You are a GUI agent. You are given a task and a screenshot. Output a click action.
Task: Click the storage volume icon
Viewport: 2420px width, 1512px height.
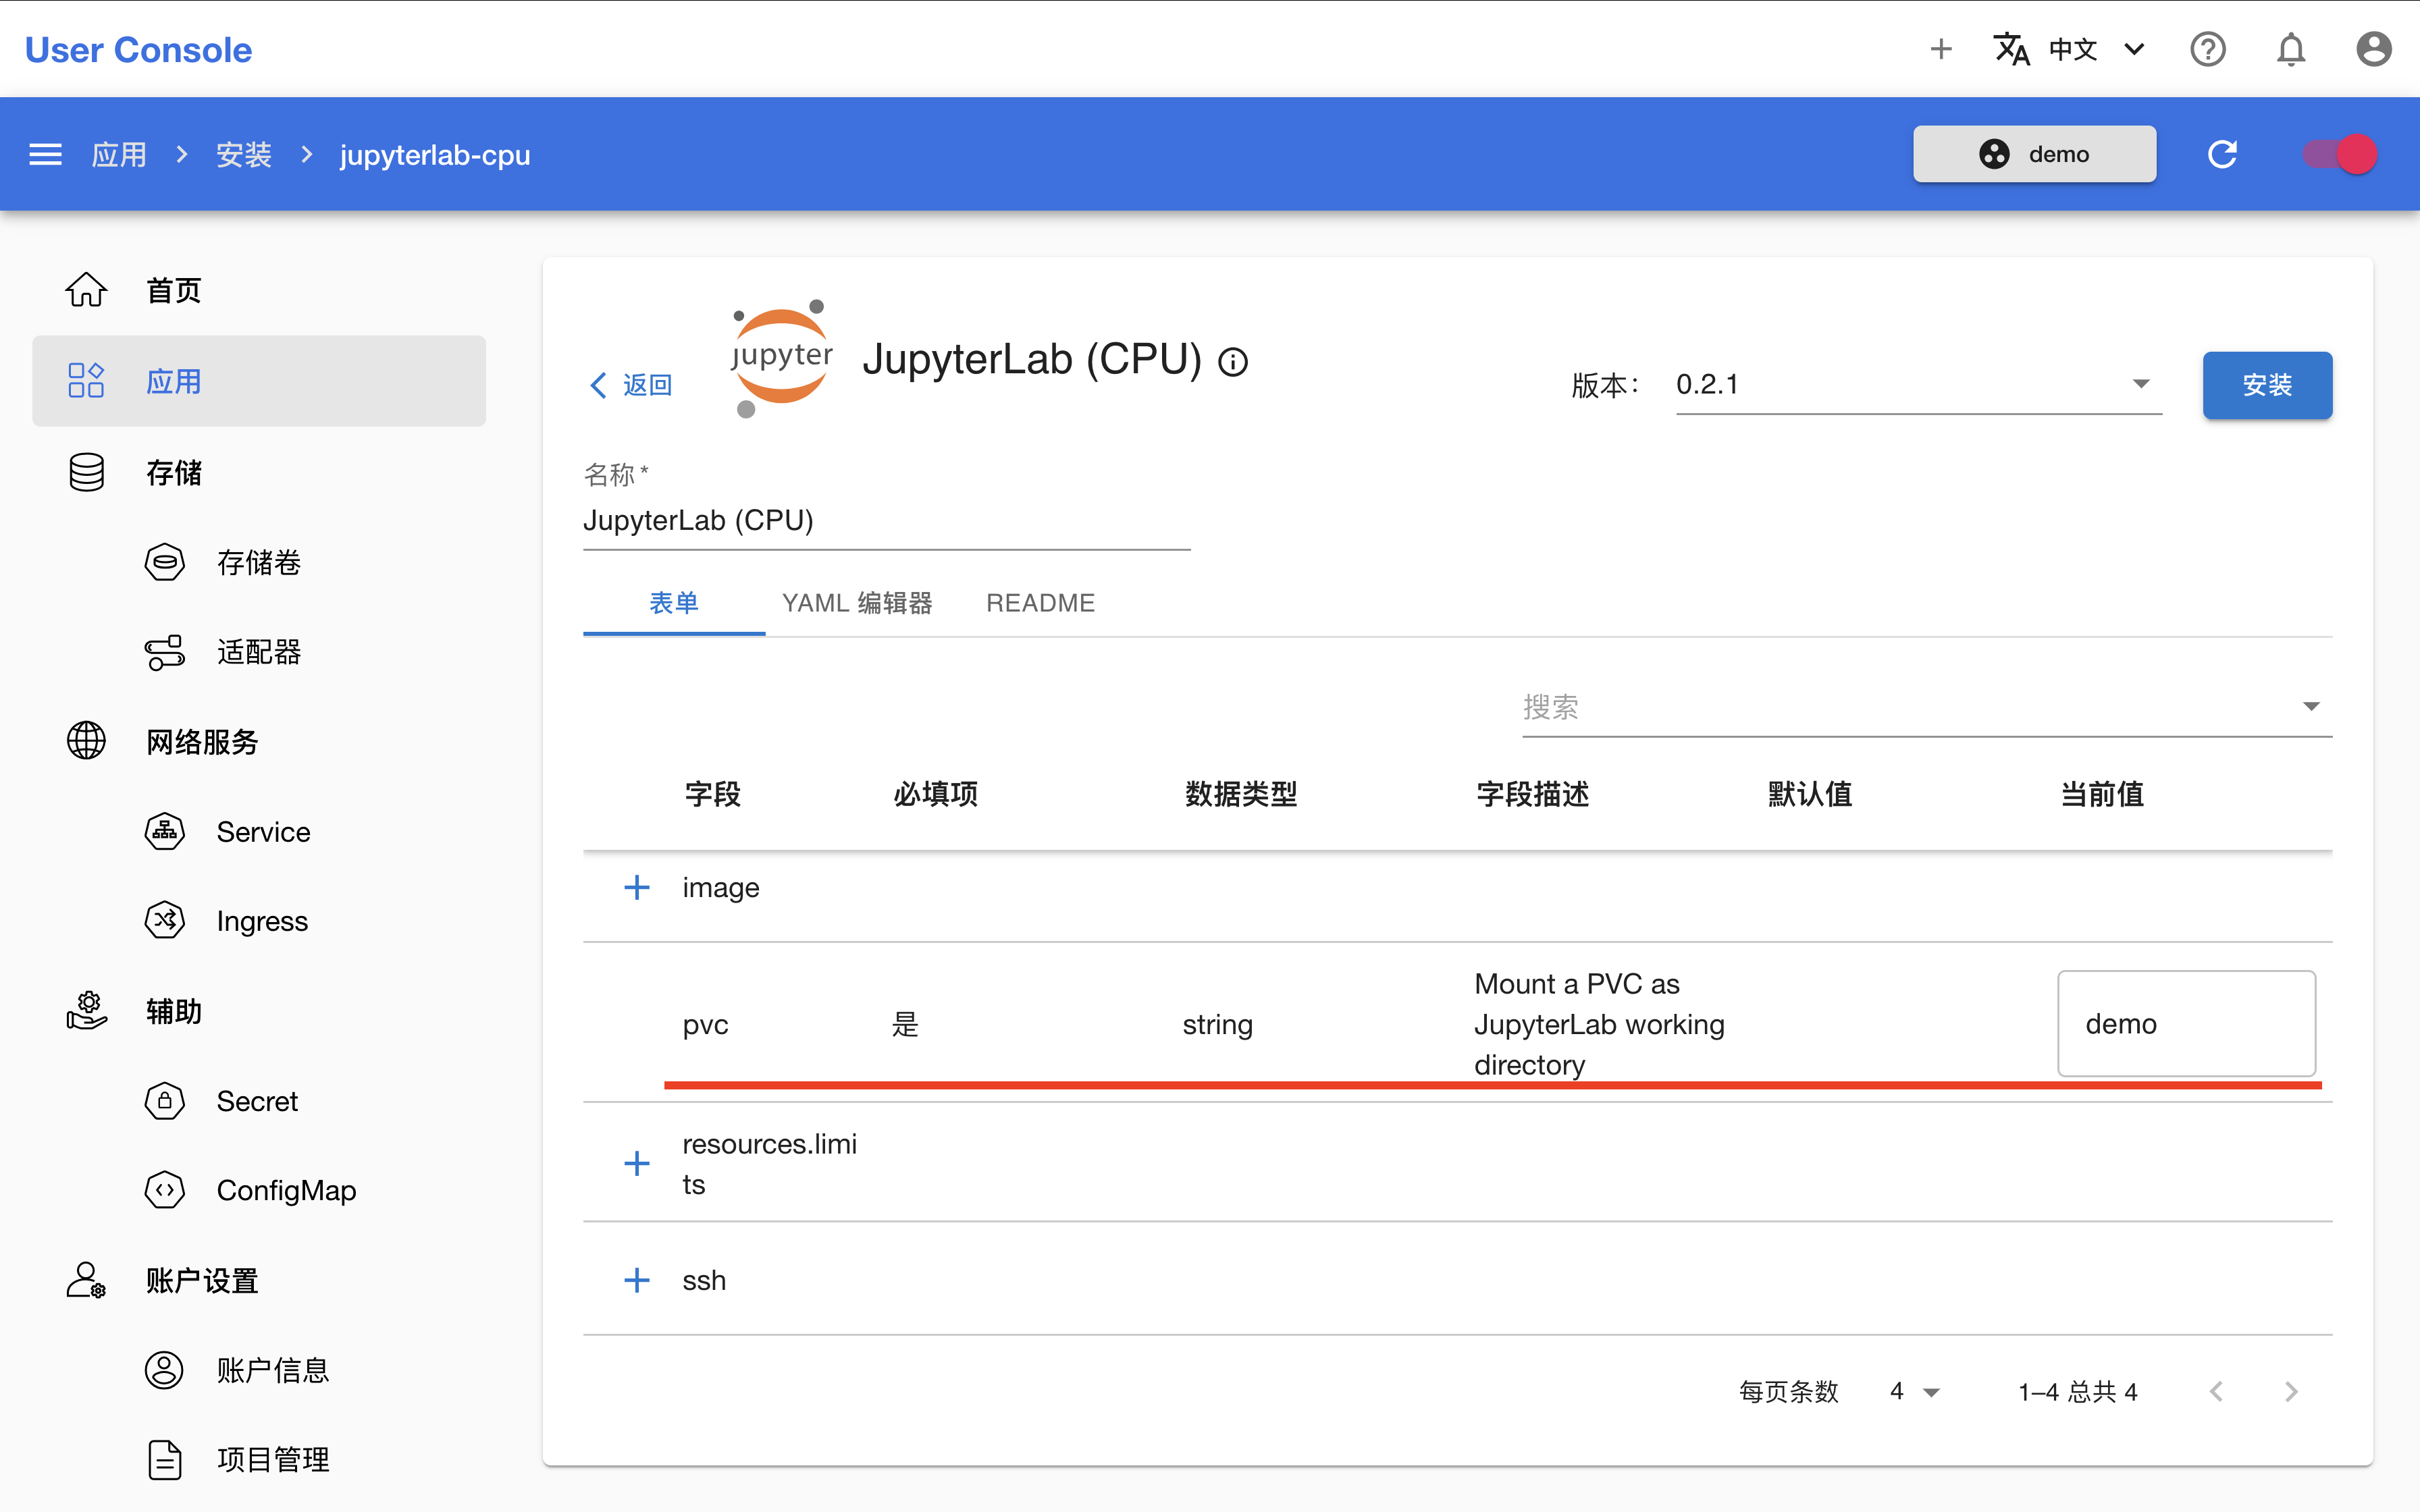coord(164,562)
